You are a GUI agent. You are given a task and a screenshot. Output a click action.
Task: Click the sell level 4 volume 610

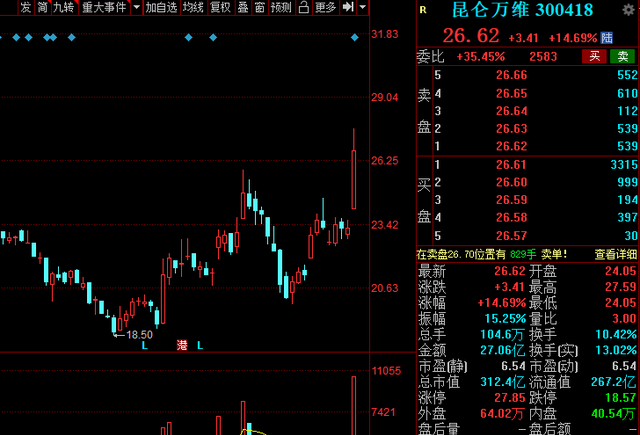tap(627, 93)
